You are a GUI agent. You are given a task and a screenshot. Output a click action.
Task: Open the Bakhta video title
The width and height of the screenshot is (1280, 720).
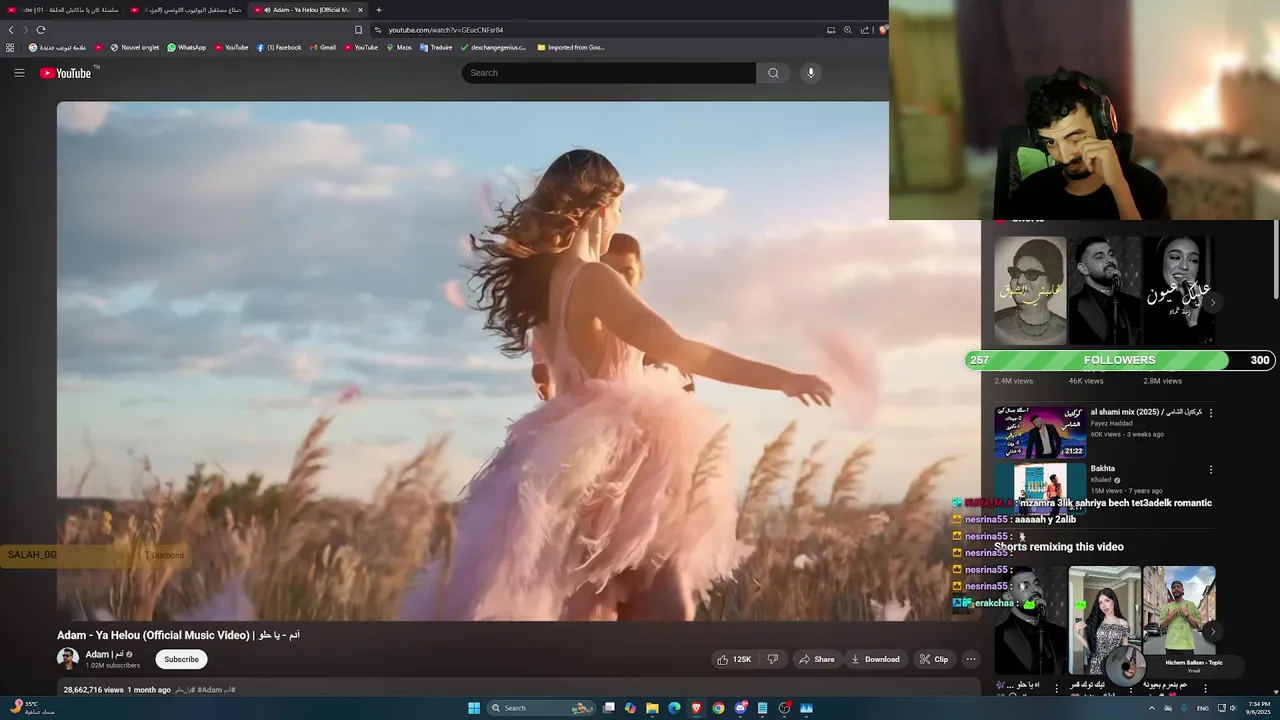(x=1102, y=468)
